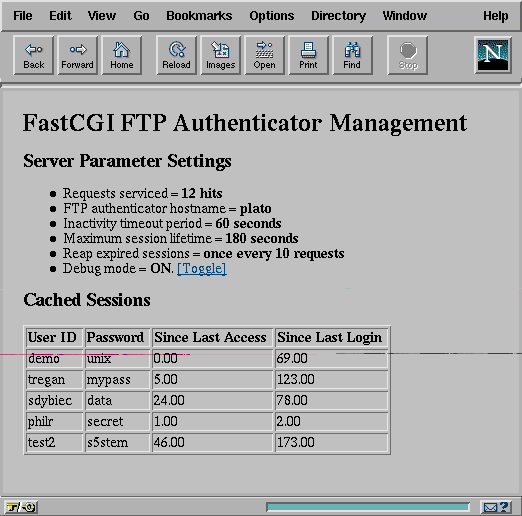Find text with the binoculars button
The height and width of the screenshot is (516, 522).
[x=352, y=55]
